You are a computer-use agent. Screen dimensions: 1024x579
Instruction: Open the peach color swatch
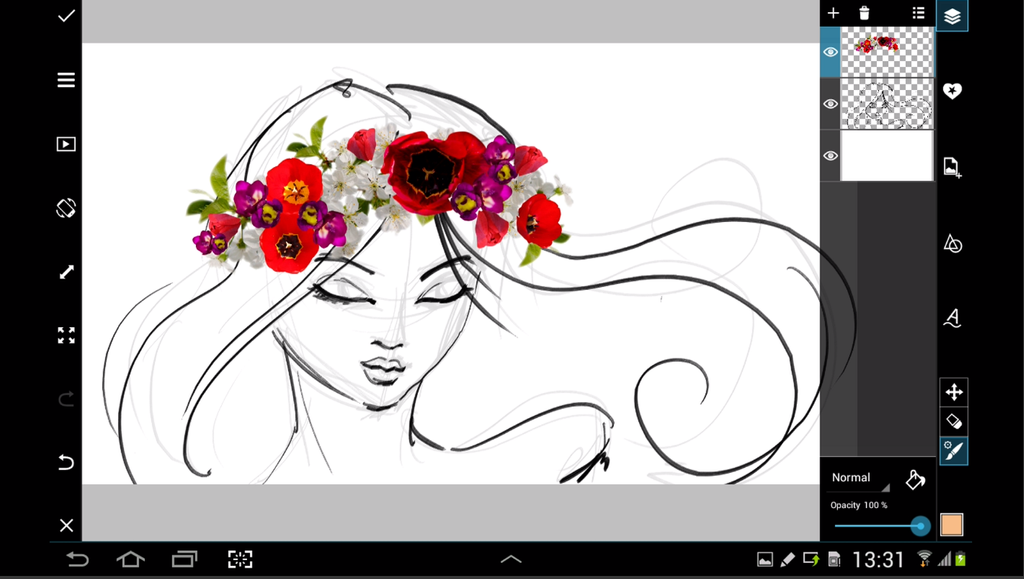pos(952,525)
